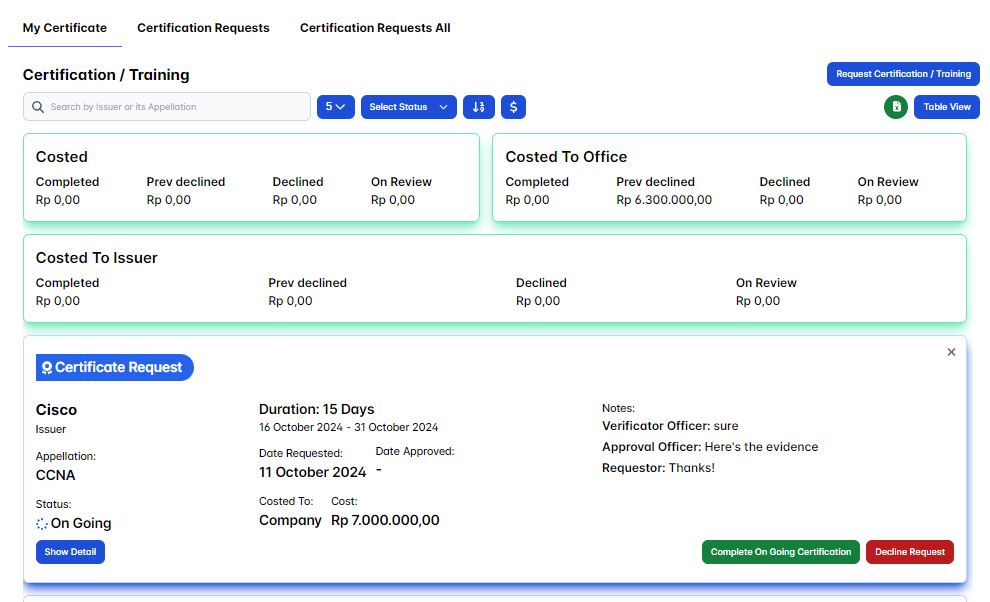Expand the Select Status dropdown

408,107
